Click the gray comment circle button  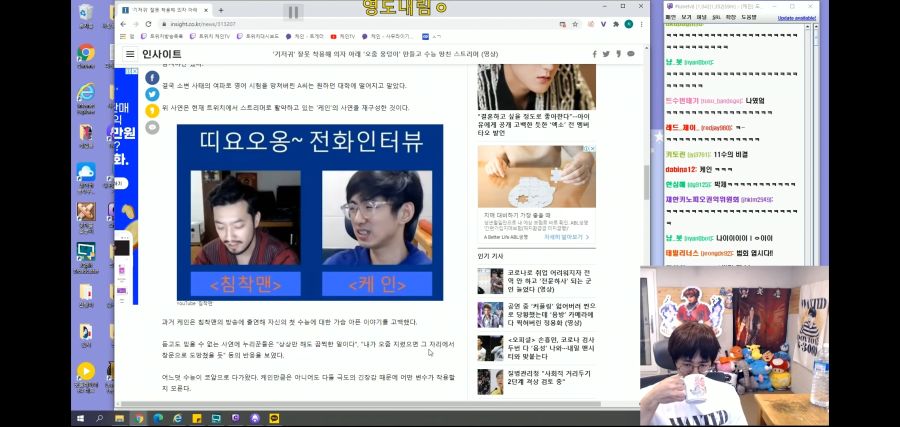pyautogui.click(x=152, y=127)
